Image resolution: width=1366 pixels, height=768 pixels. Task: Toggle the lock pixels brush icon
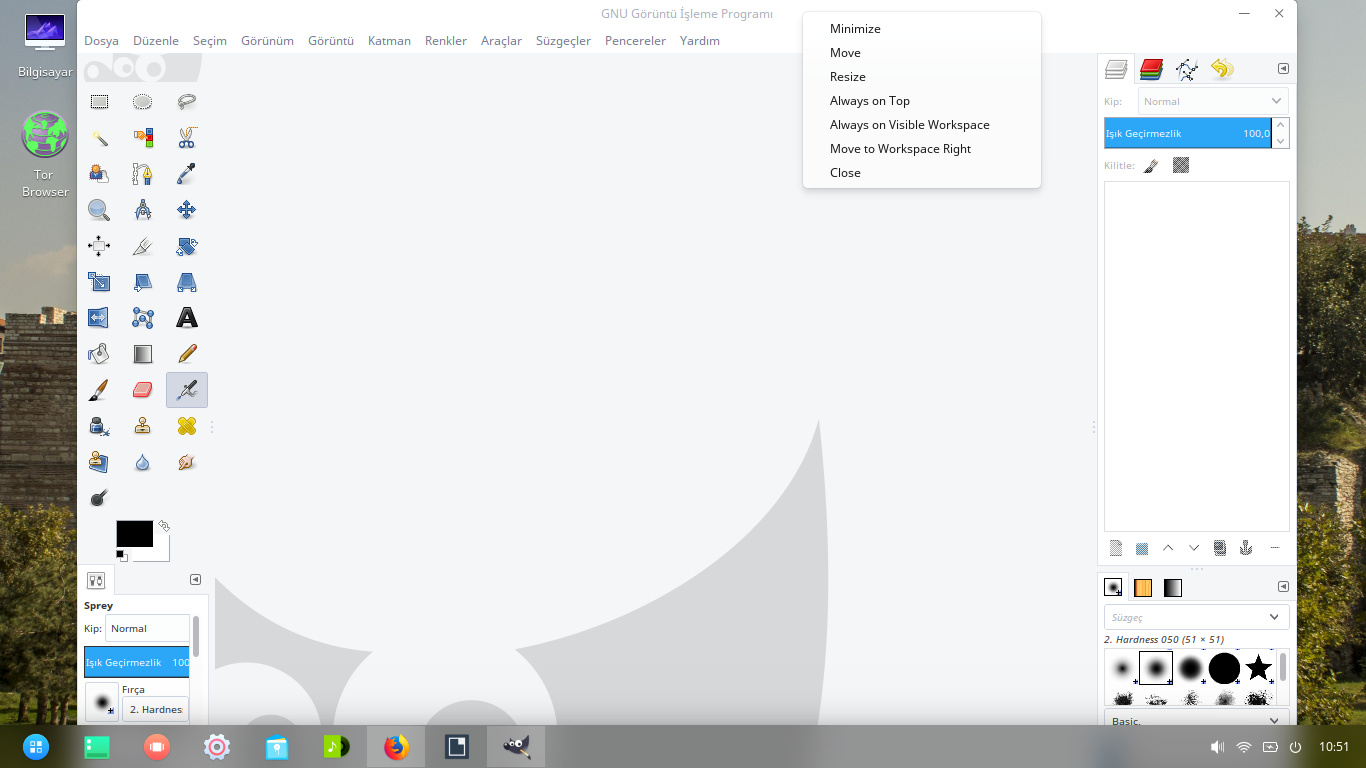[x=1151, y=165]
